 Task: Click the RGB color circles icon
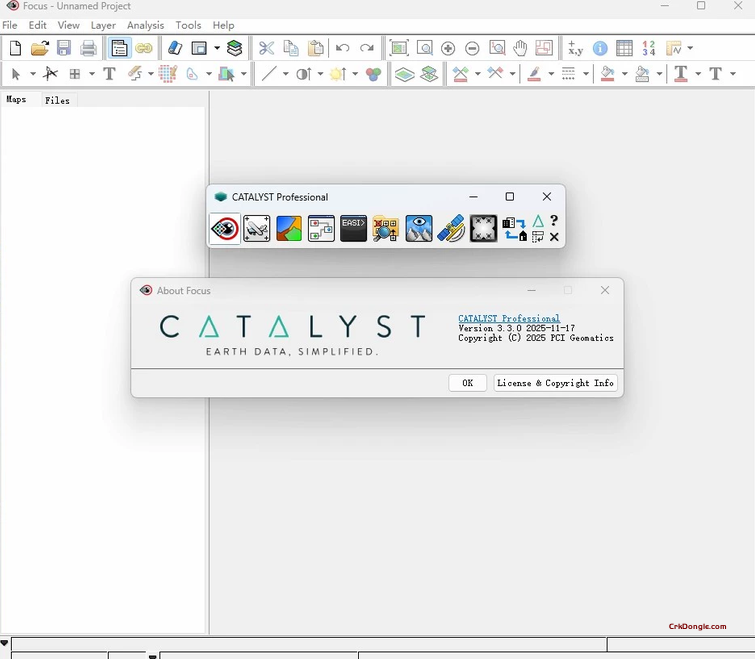(x=373, y=74)
